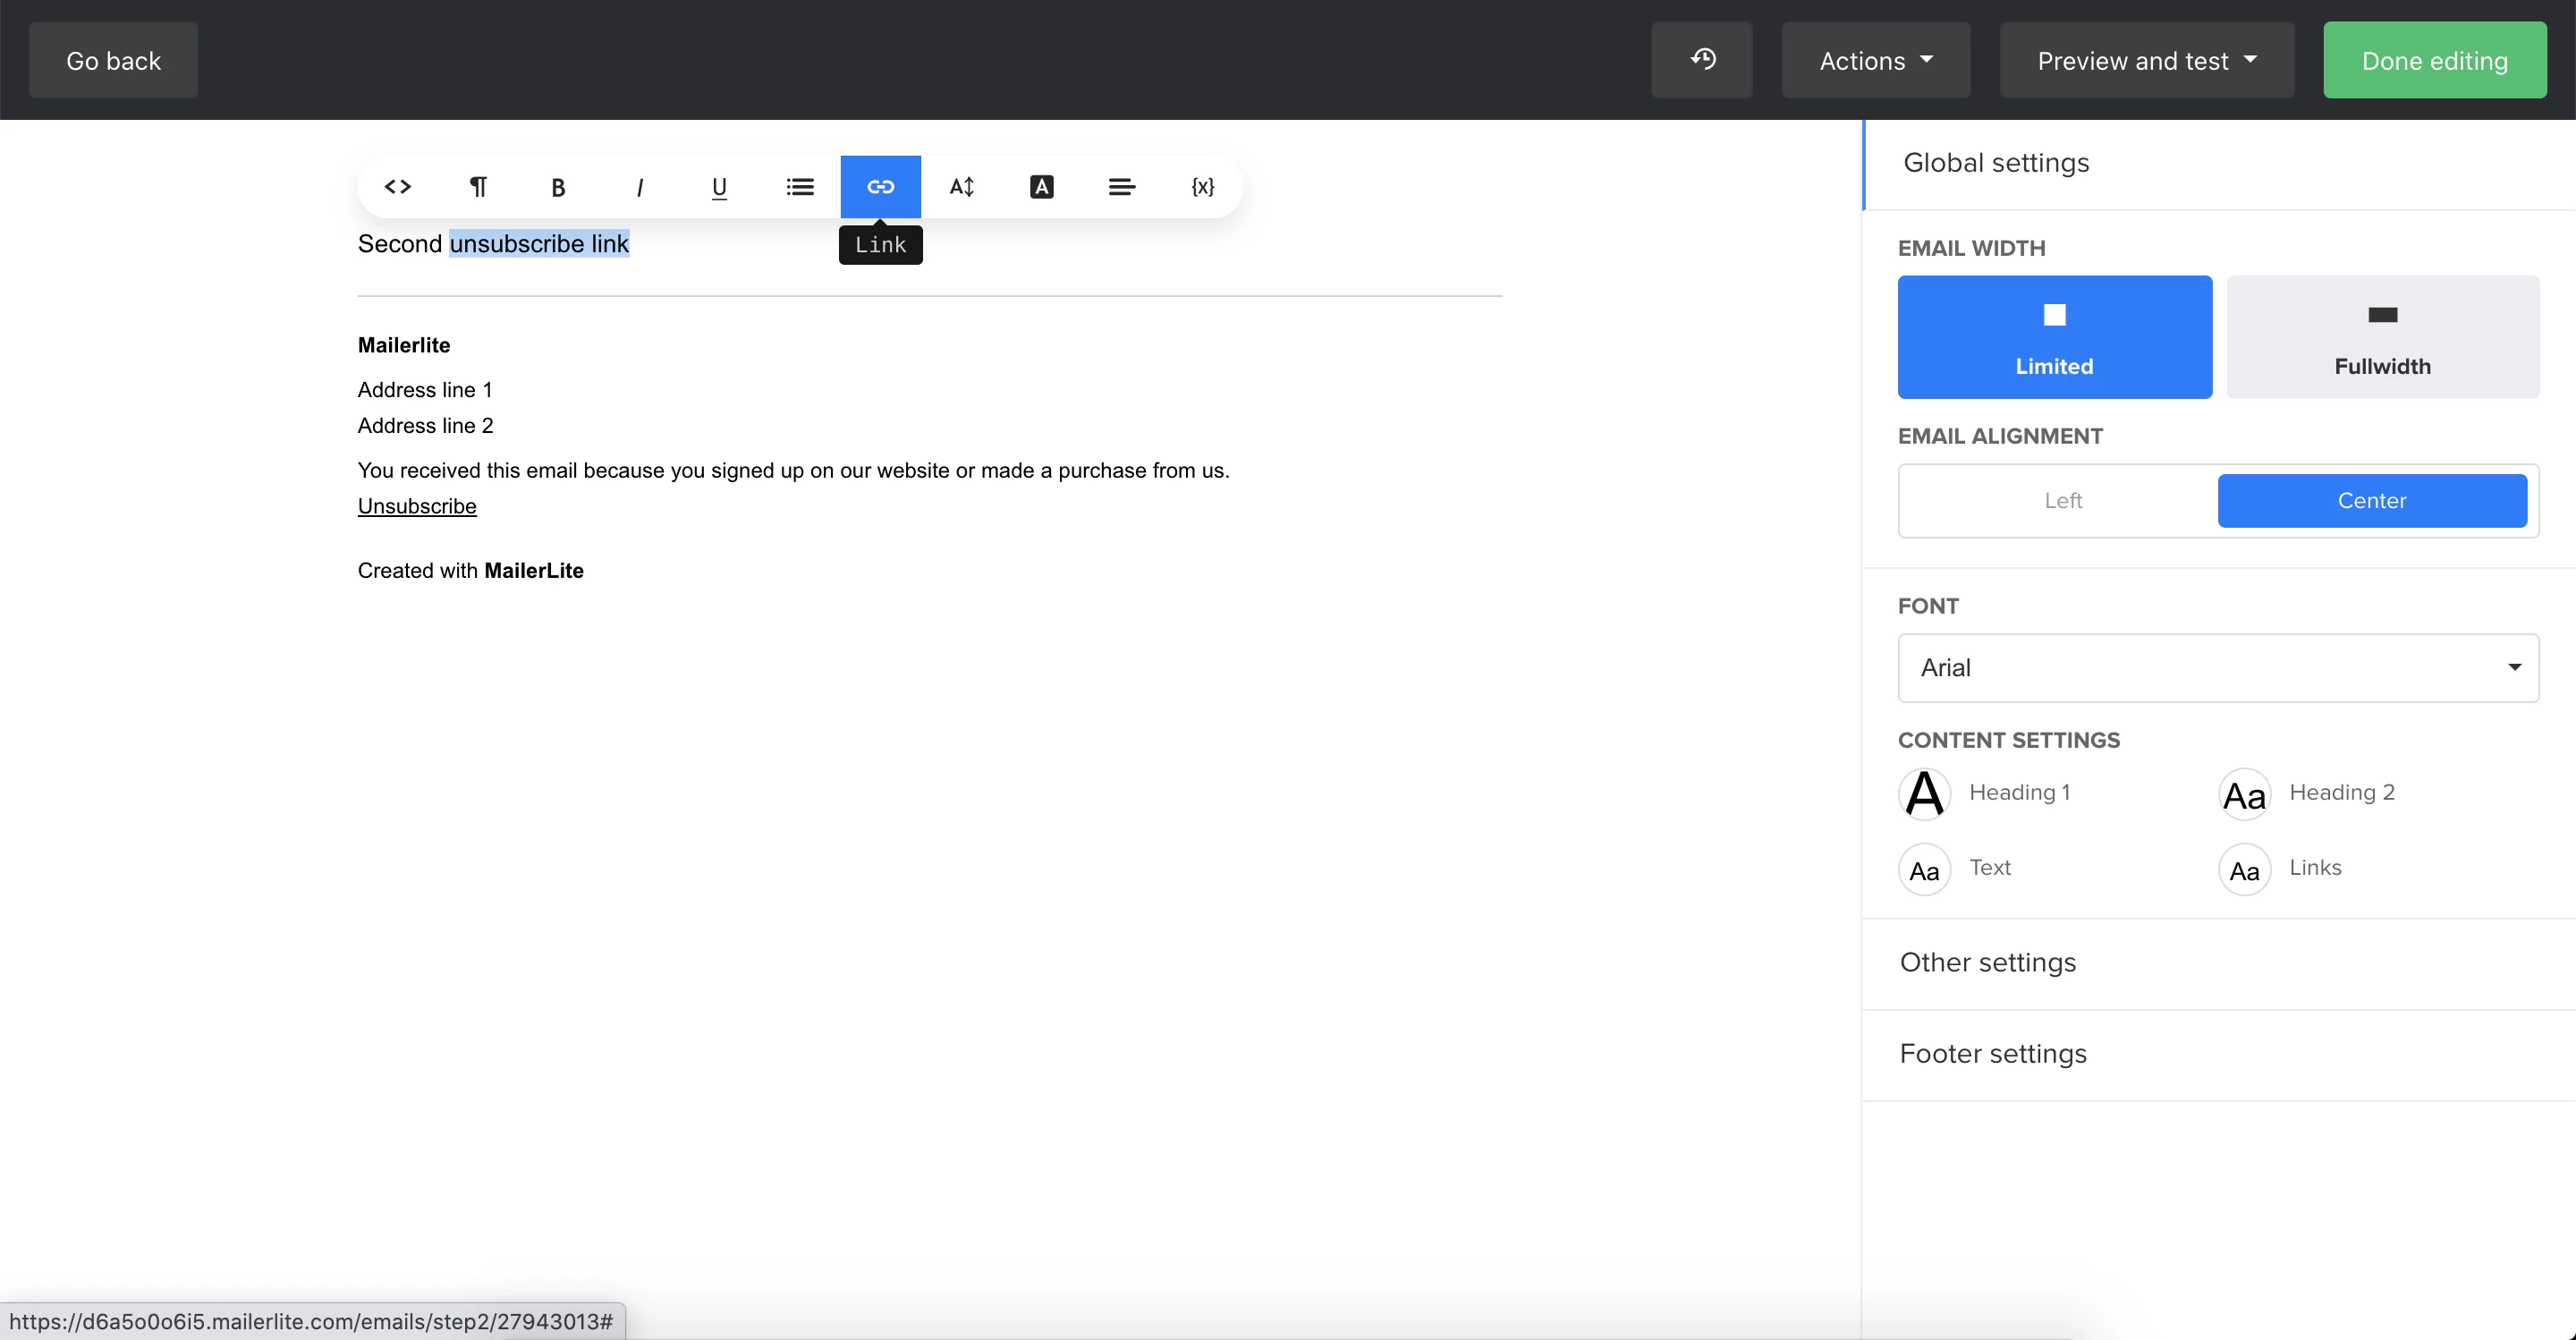Underline the selected text
The height and width of the screenshot is (1340, 2576).
tap(719, 187)
